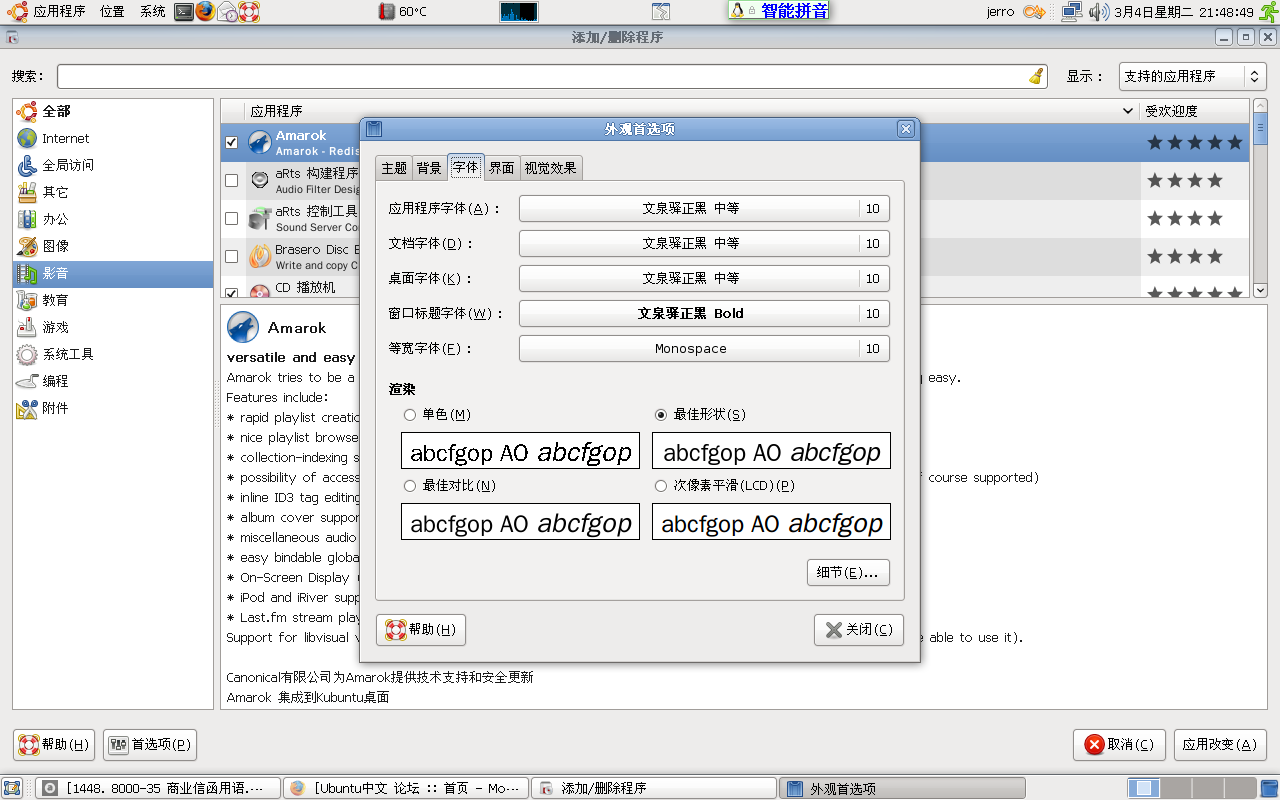Viewport: 1280px width, 800px height.
Task: Switch to the 主题 tab
Action: [x=394, y=168]
